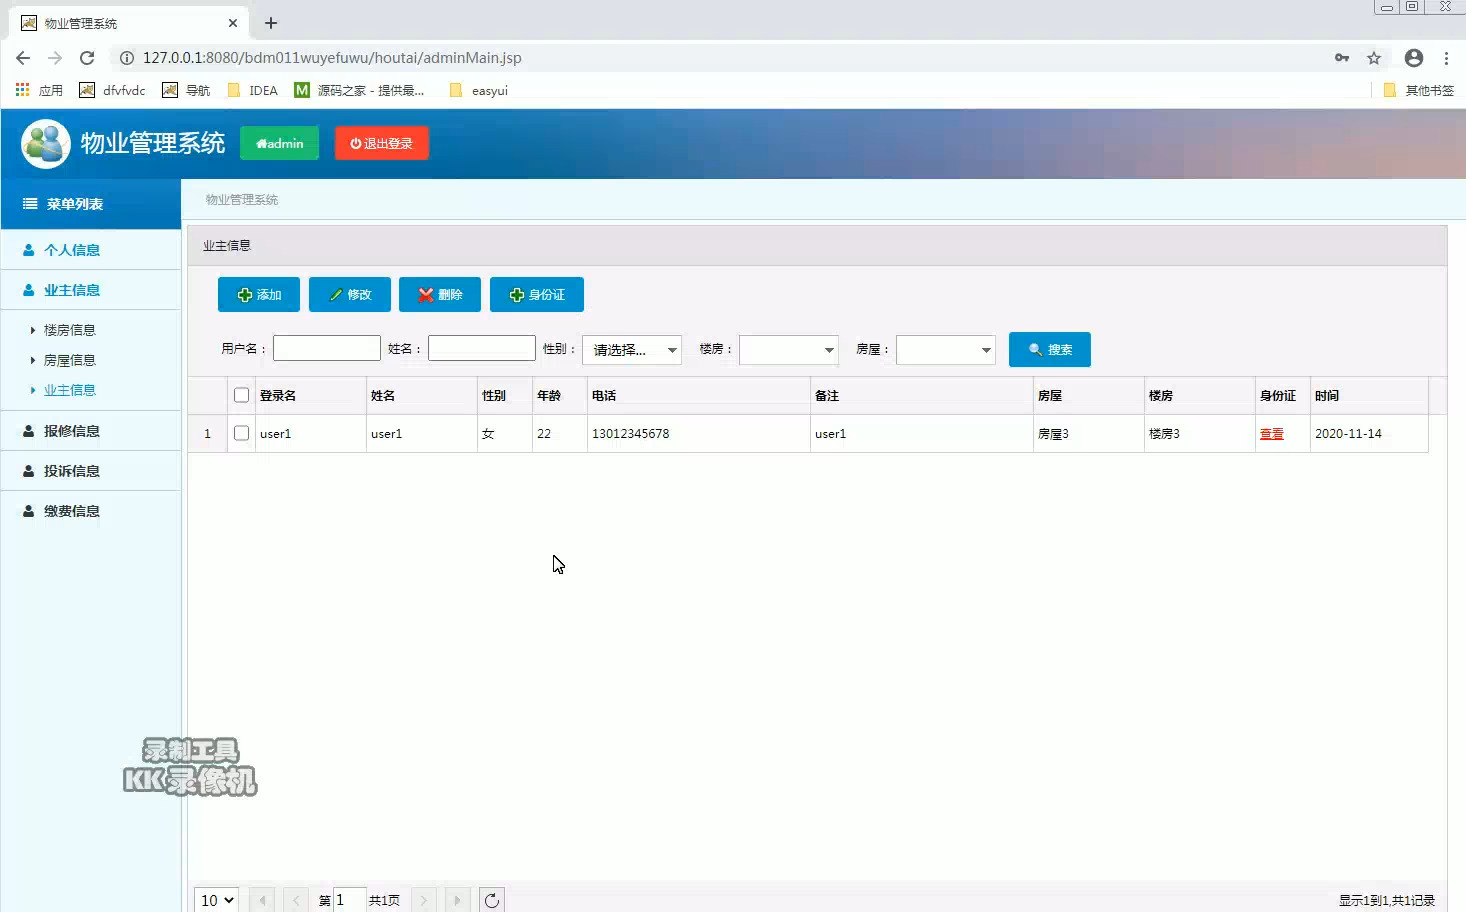Click the 修改 edit button
The width and height of the screenshot is (1466, 912).
click(x=350, y=295)
